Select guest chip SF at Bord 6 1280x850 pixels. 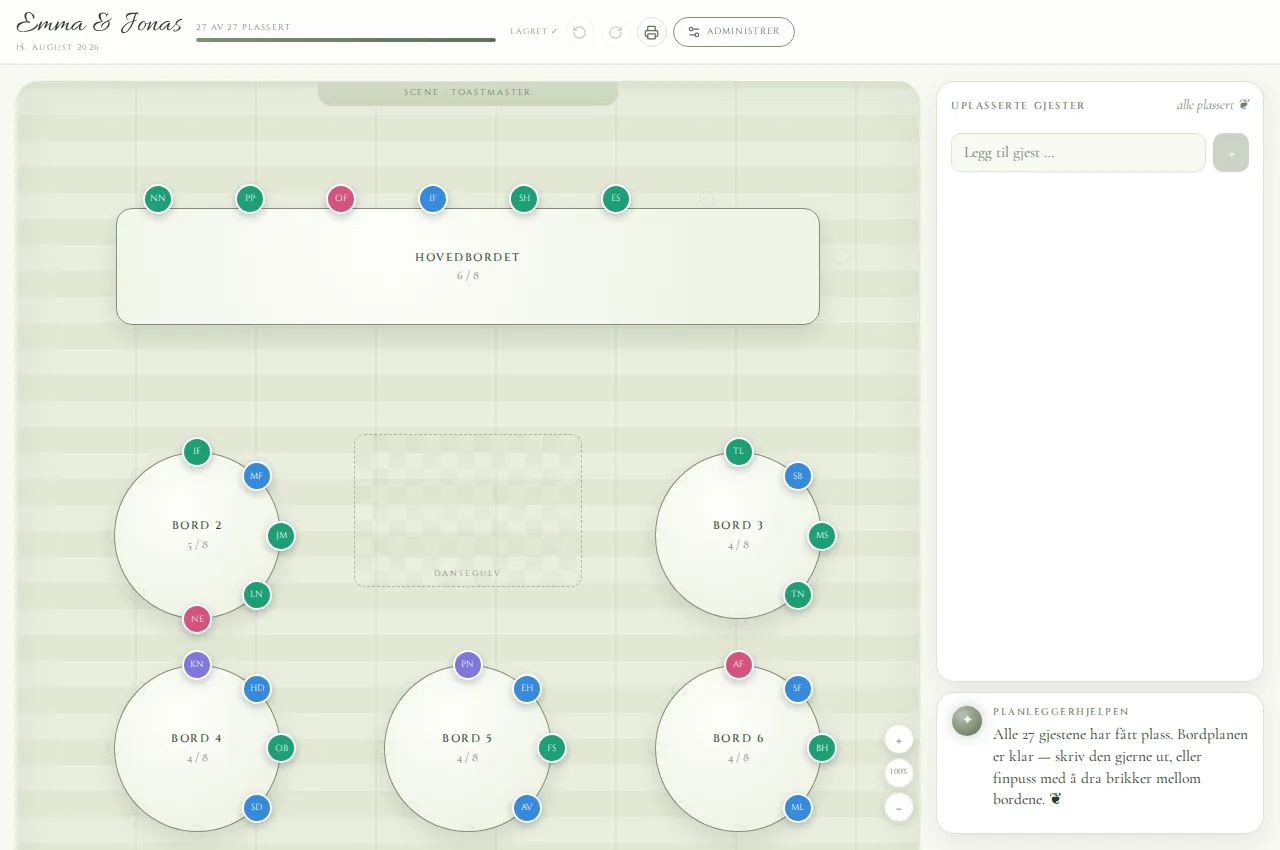(798, 689)
